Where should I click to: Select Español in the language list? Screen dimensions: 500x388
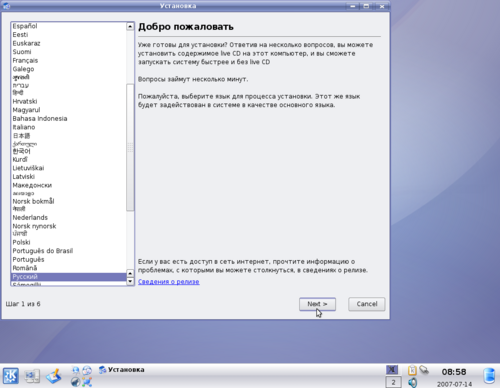[69, 26]
